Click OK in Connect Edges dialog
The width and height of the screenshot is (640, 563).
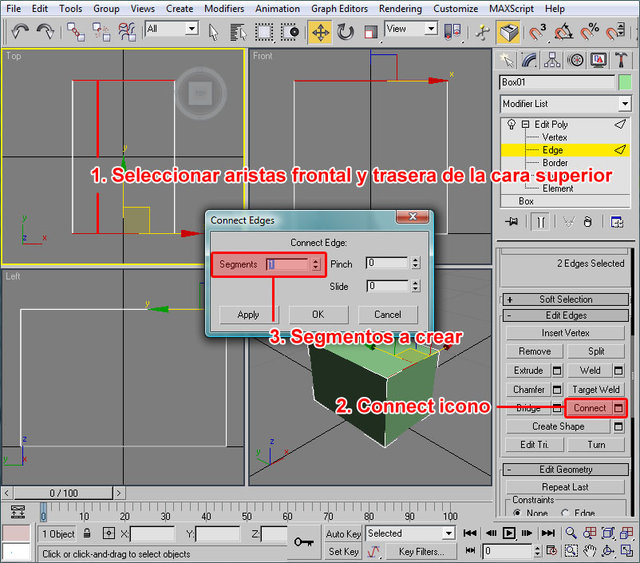(x=317, y=314)
